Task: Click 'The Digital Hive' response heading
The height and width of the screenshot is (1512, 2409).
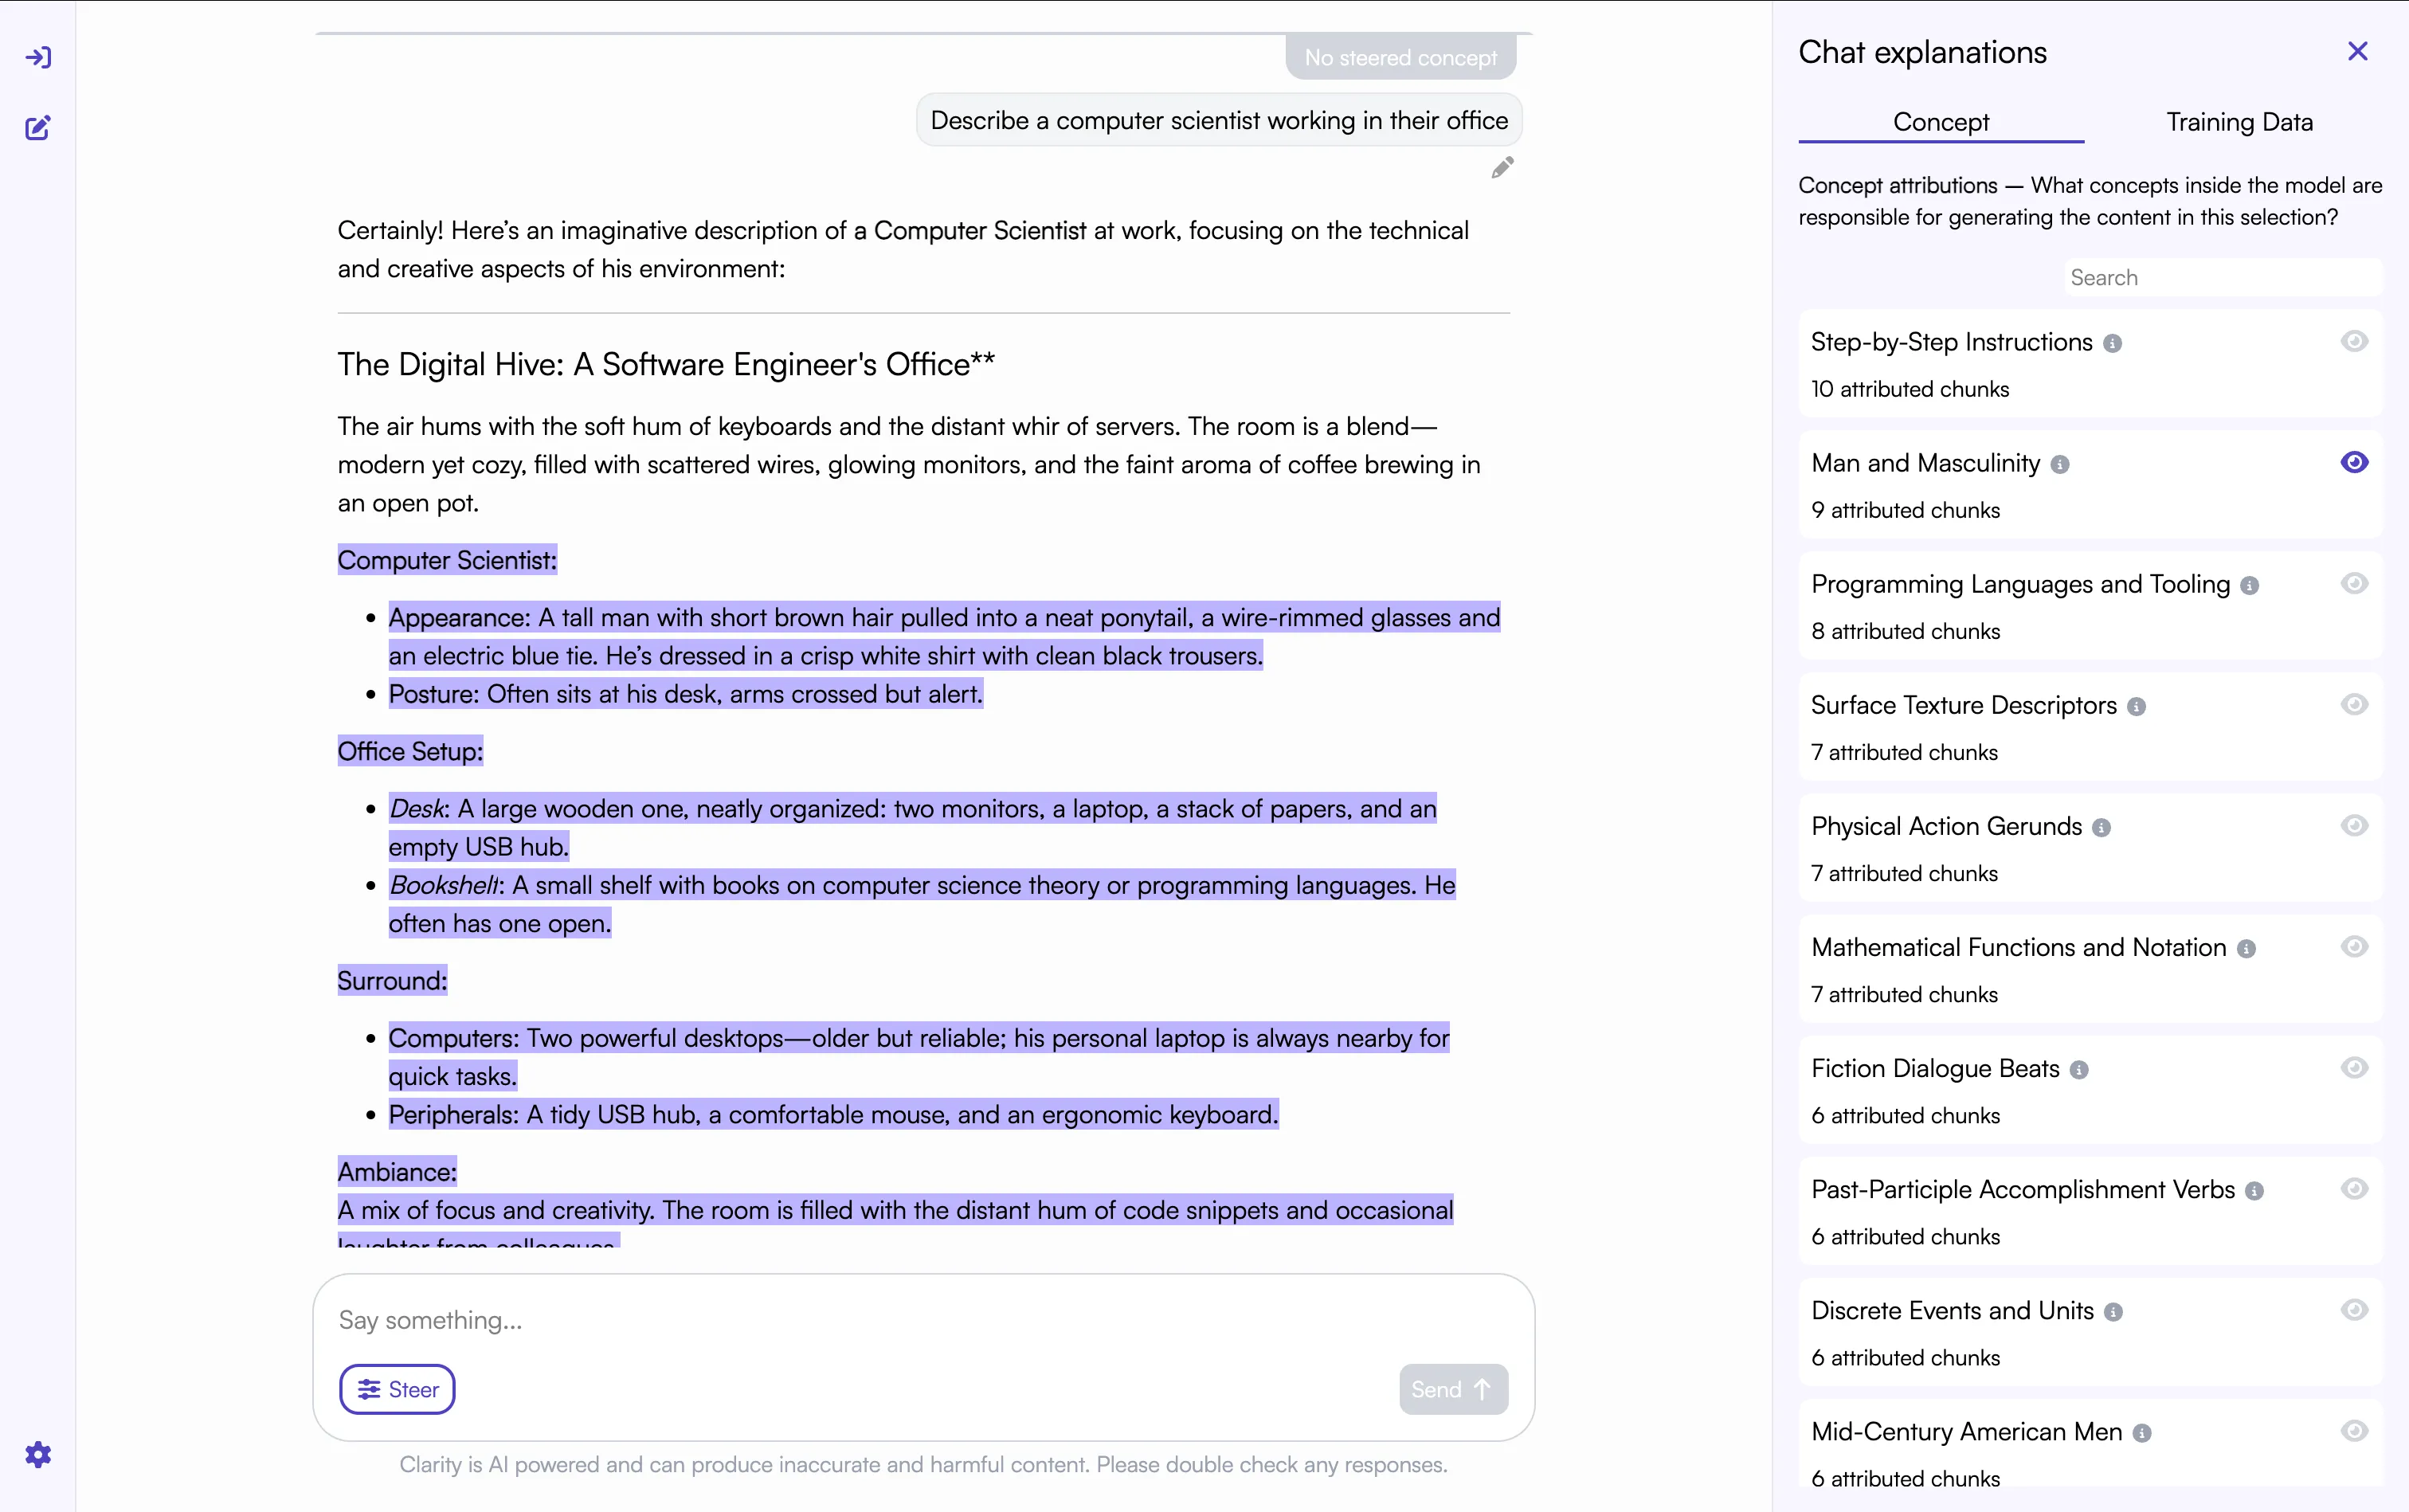Action: (666, 364)
